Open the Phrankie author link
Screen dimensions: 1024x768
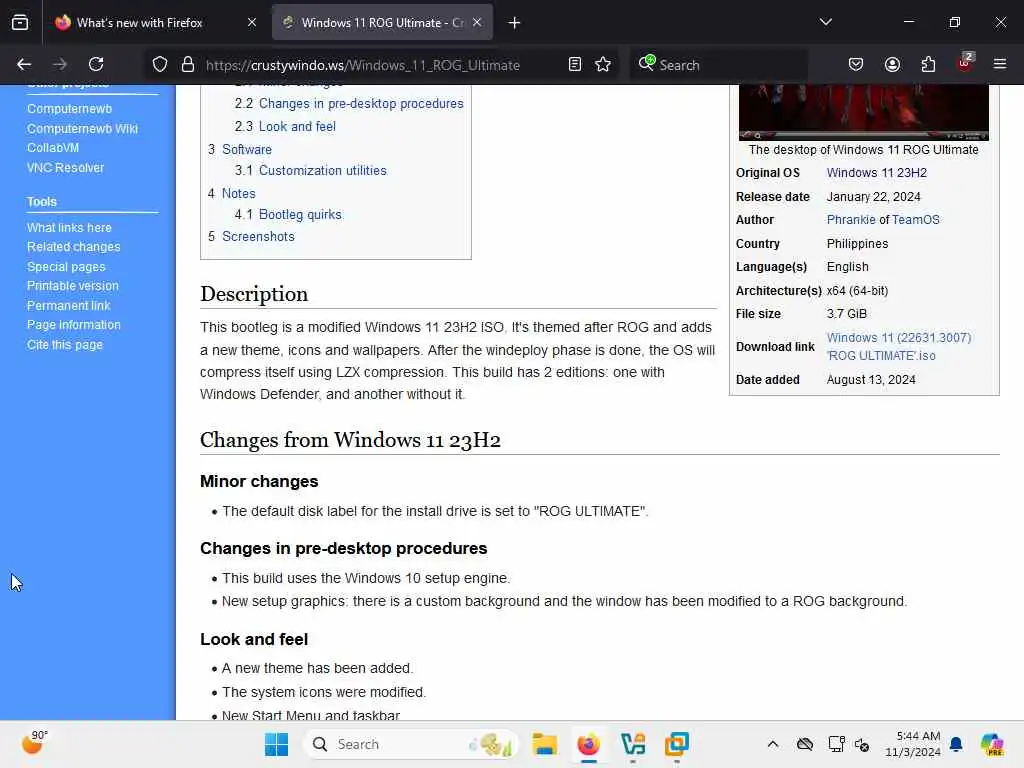coord(851,219)
